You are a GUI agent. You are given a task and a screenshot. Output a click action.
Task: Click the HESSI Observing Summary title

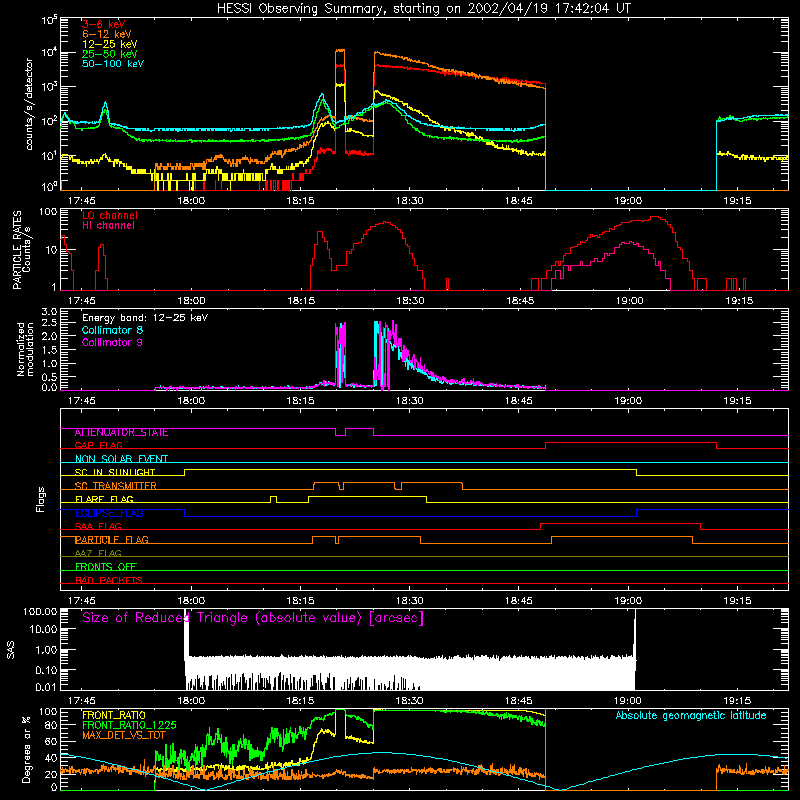click(423, 8)
